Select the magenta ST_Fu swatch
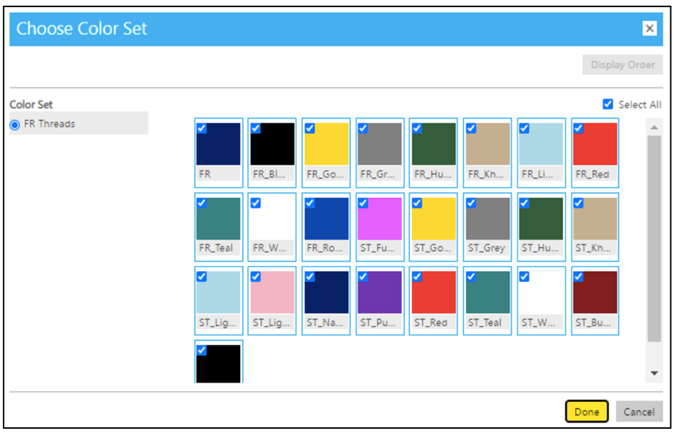The width and height of the screenshot is (674, 433). click(379, 218)
